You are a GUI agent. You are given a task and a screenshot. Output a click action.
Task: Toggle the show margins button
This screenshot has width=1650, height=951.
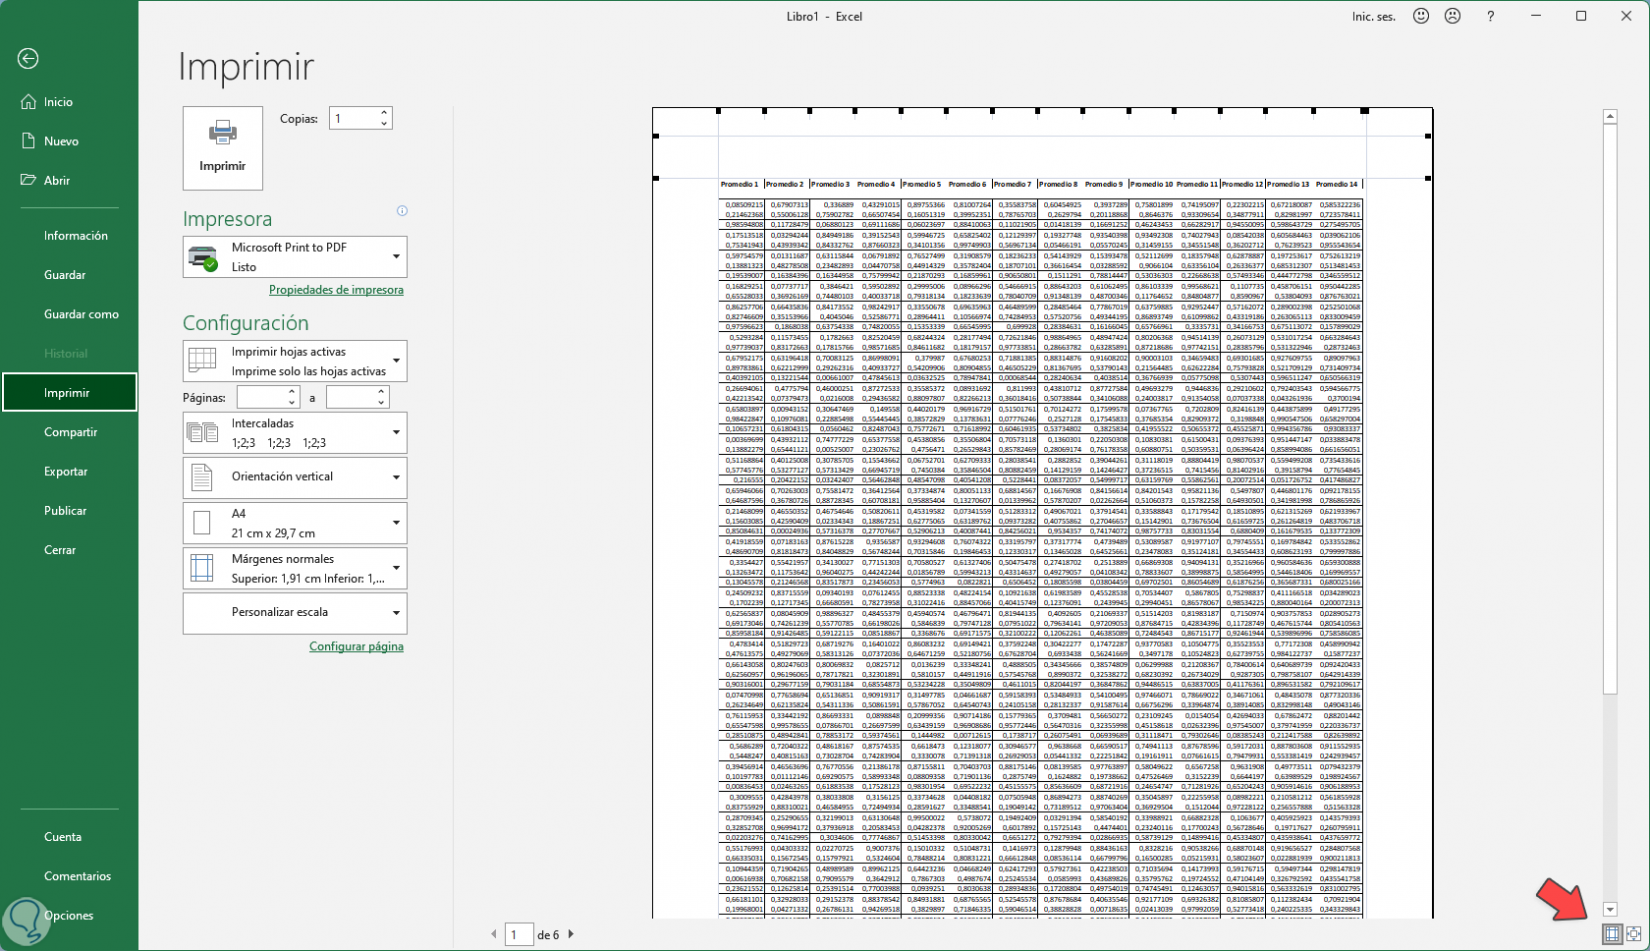pyautogui.click(x=1611, y=934)
